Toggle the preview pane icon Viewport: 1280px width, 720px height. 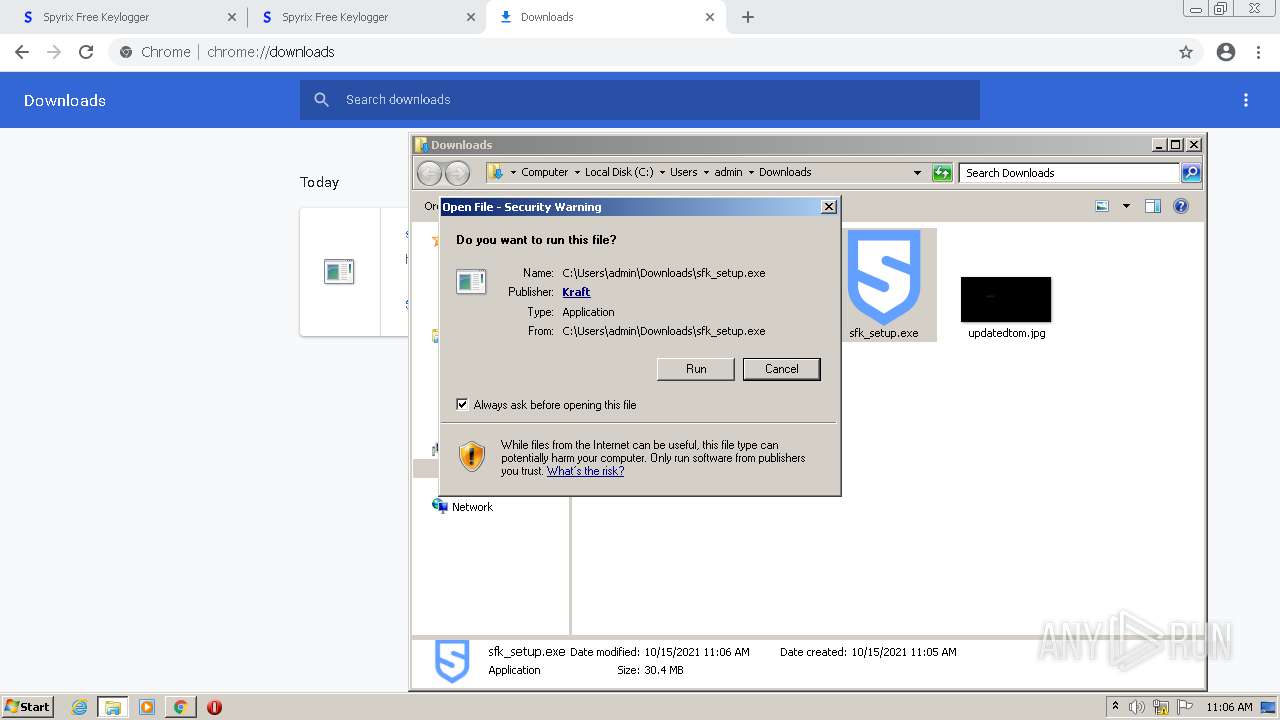click(x=1153, y=206)
